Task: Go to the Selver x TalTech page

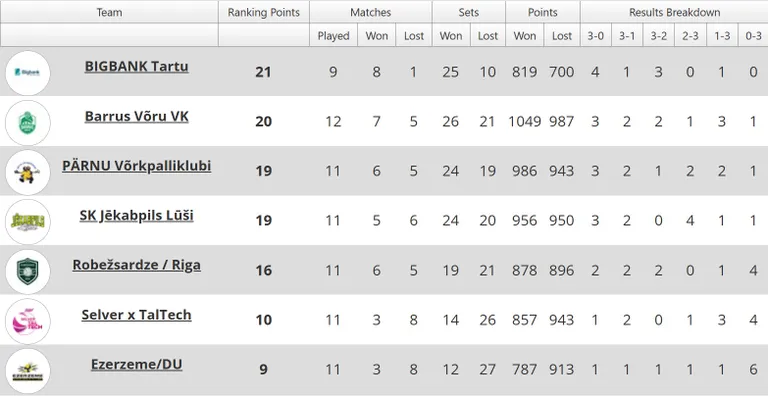Action: 137,315
